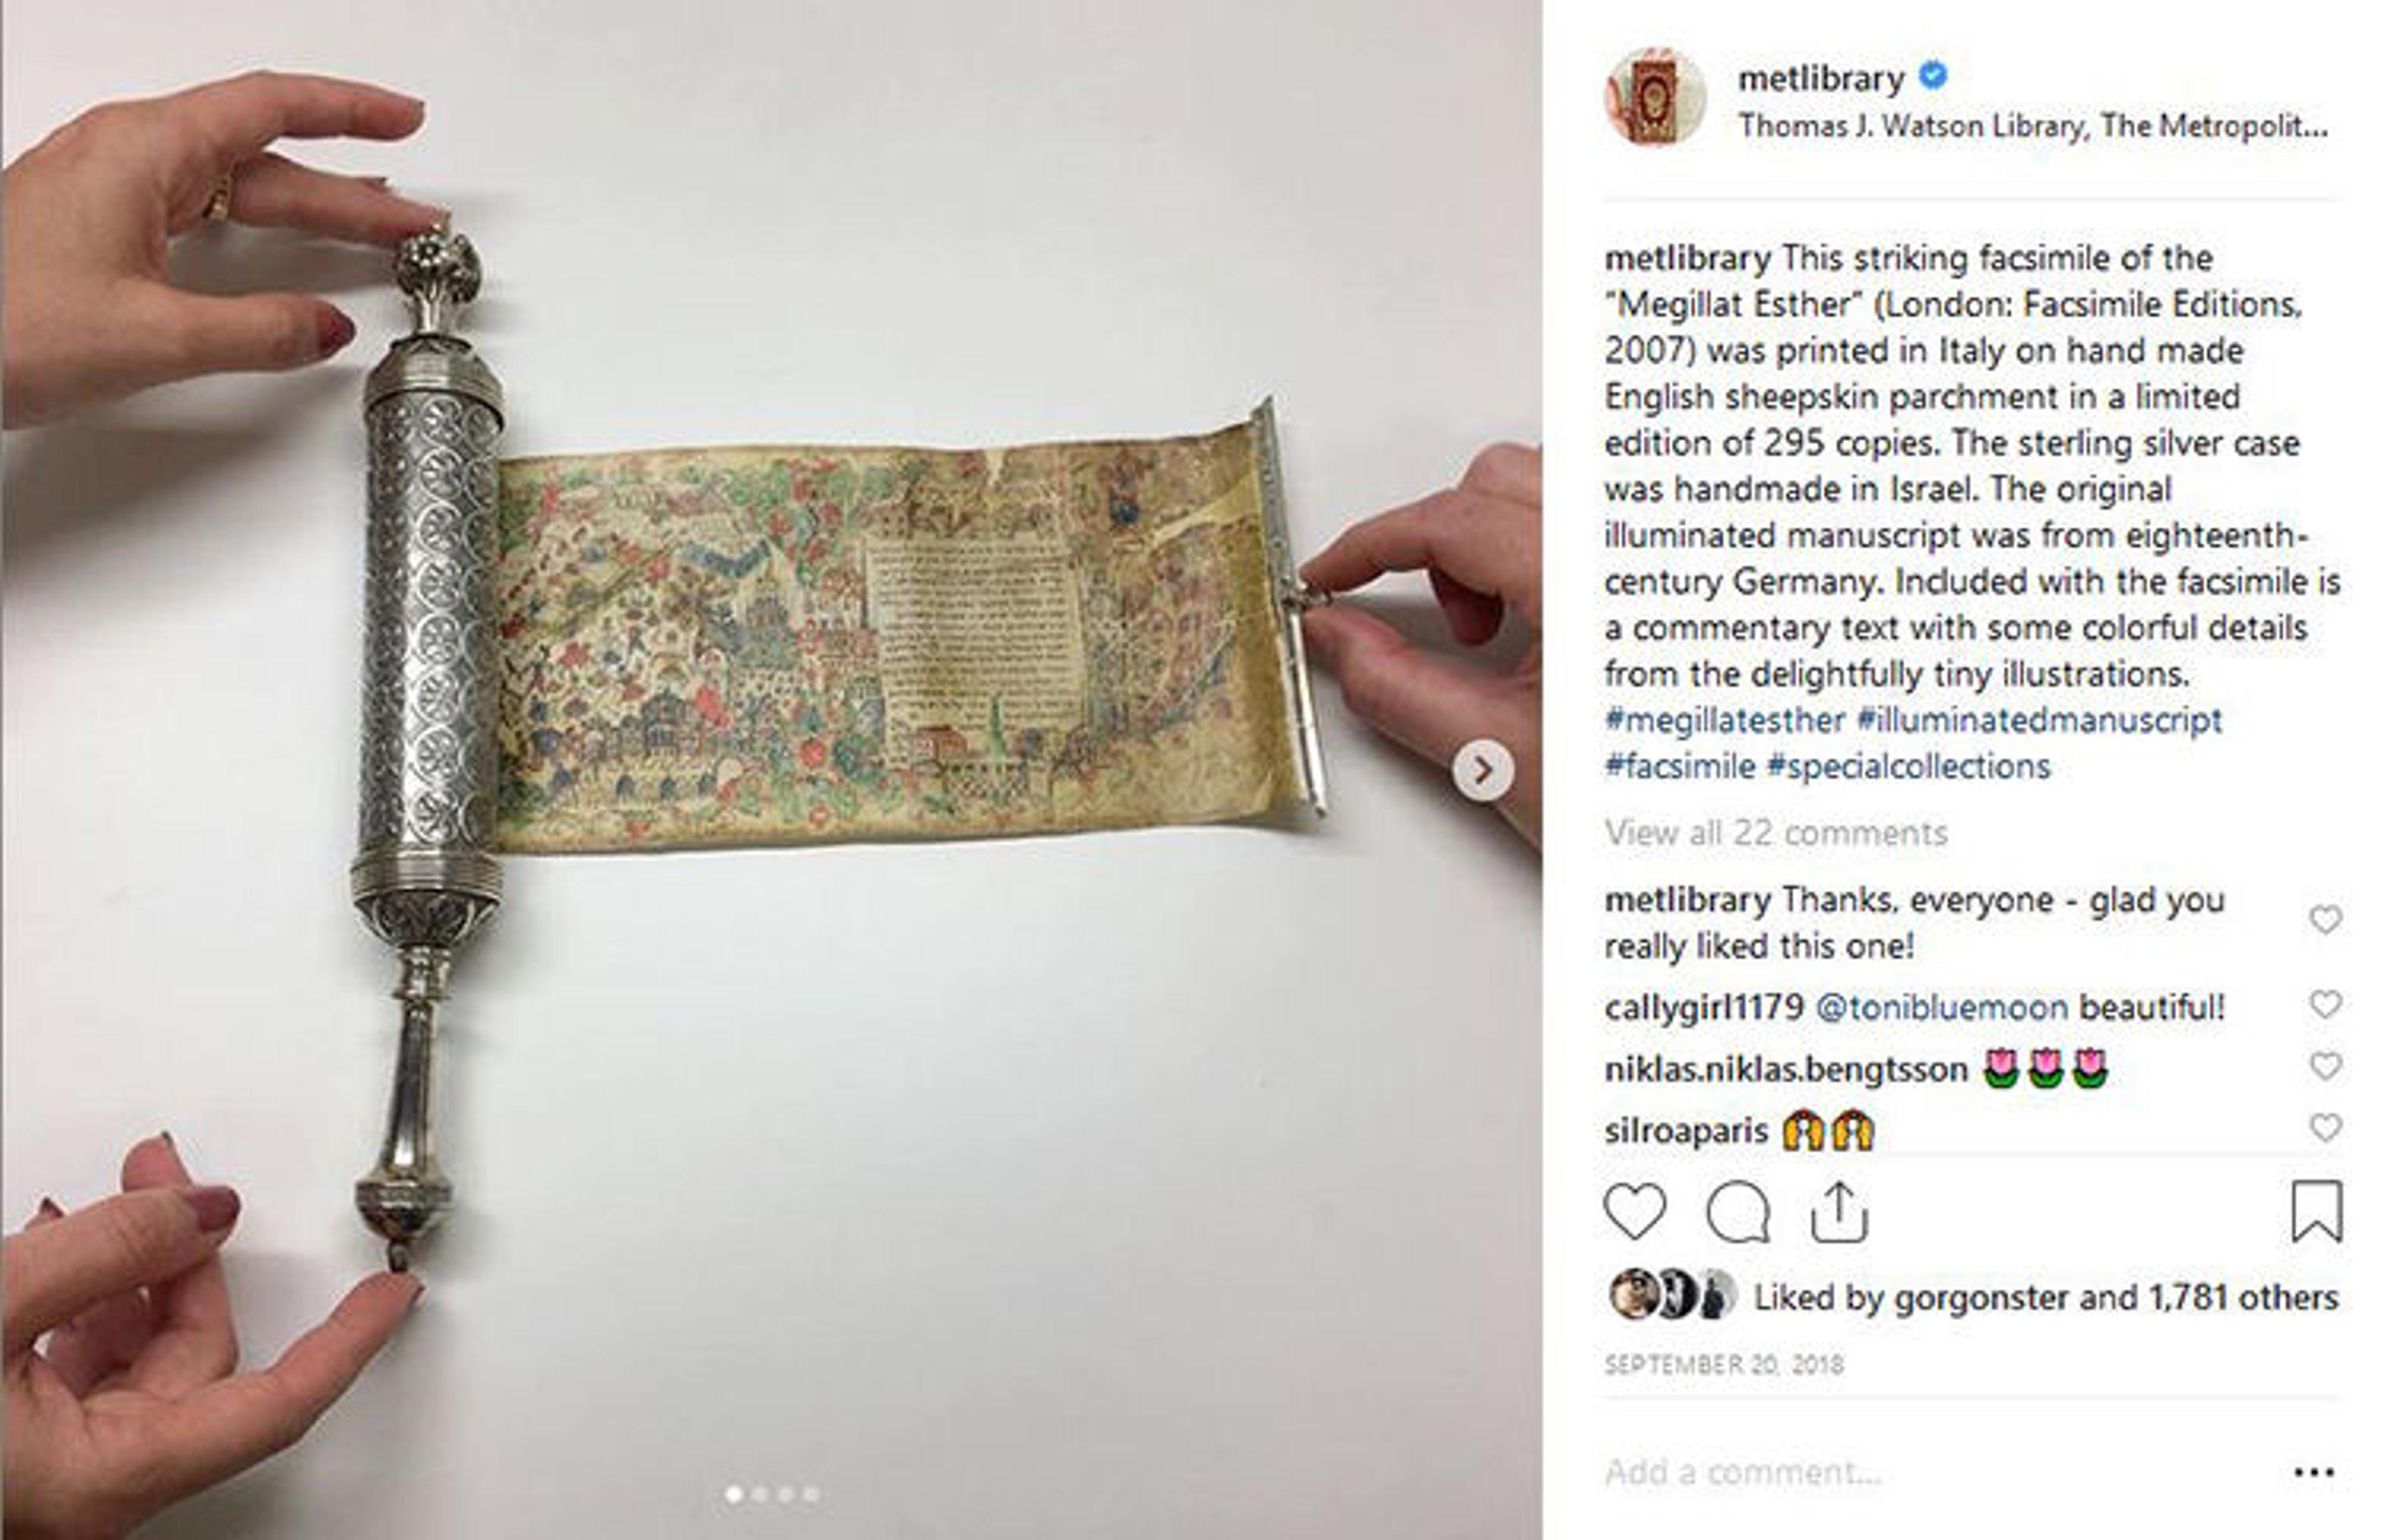
Task: Open the #specialcollections hashtag
Action: 1908,767
